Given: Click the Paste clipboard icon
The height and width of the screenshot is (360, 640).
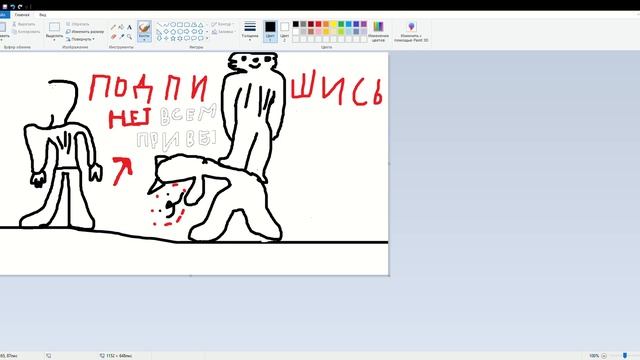Looking at the screenshot, I should coord(2,28).
